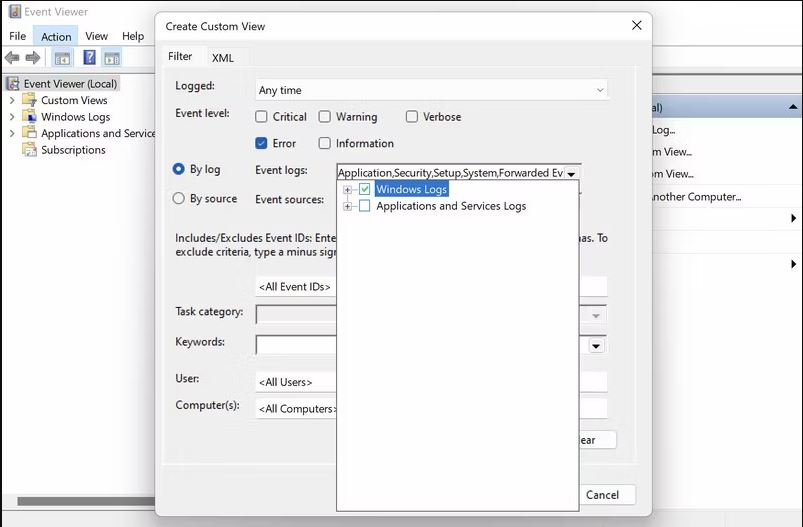Screen dimensions: 803x527
Task: Open the Action menu
Action: pos(56,36)
